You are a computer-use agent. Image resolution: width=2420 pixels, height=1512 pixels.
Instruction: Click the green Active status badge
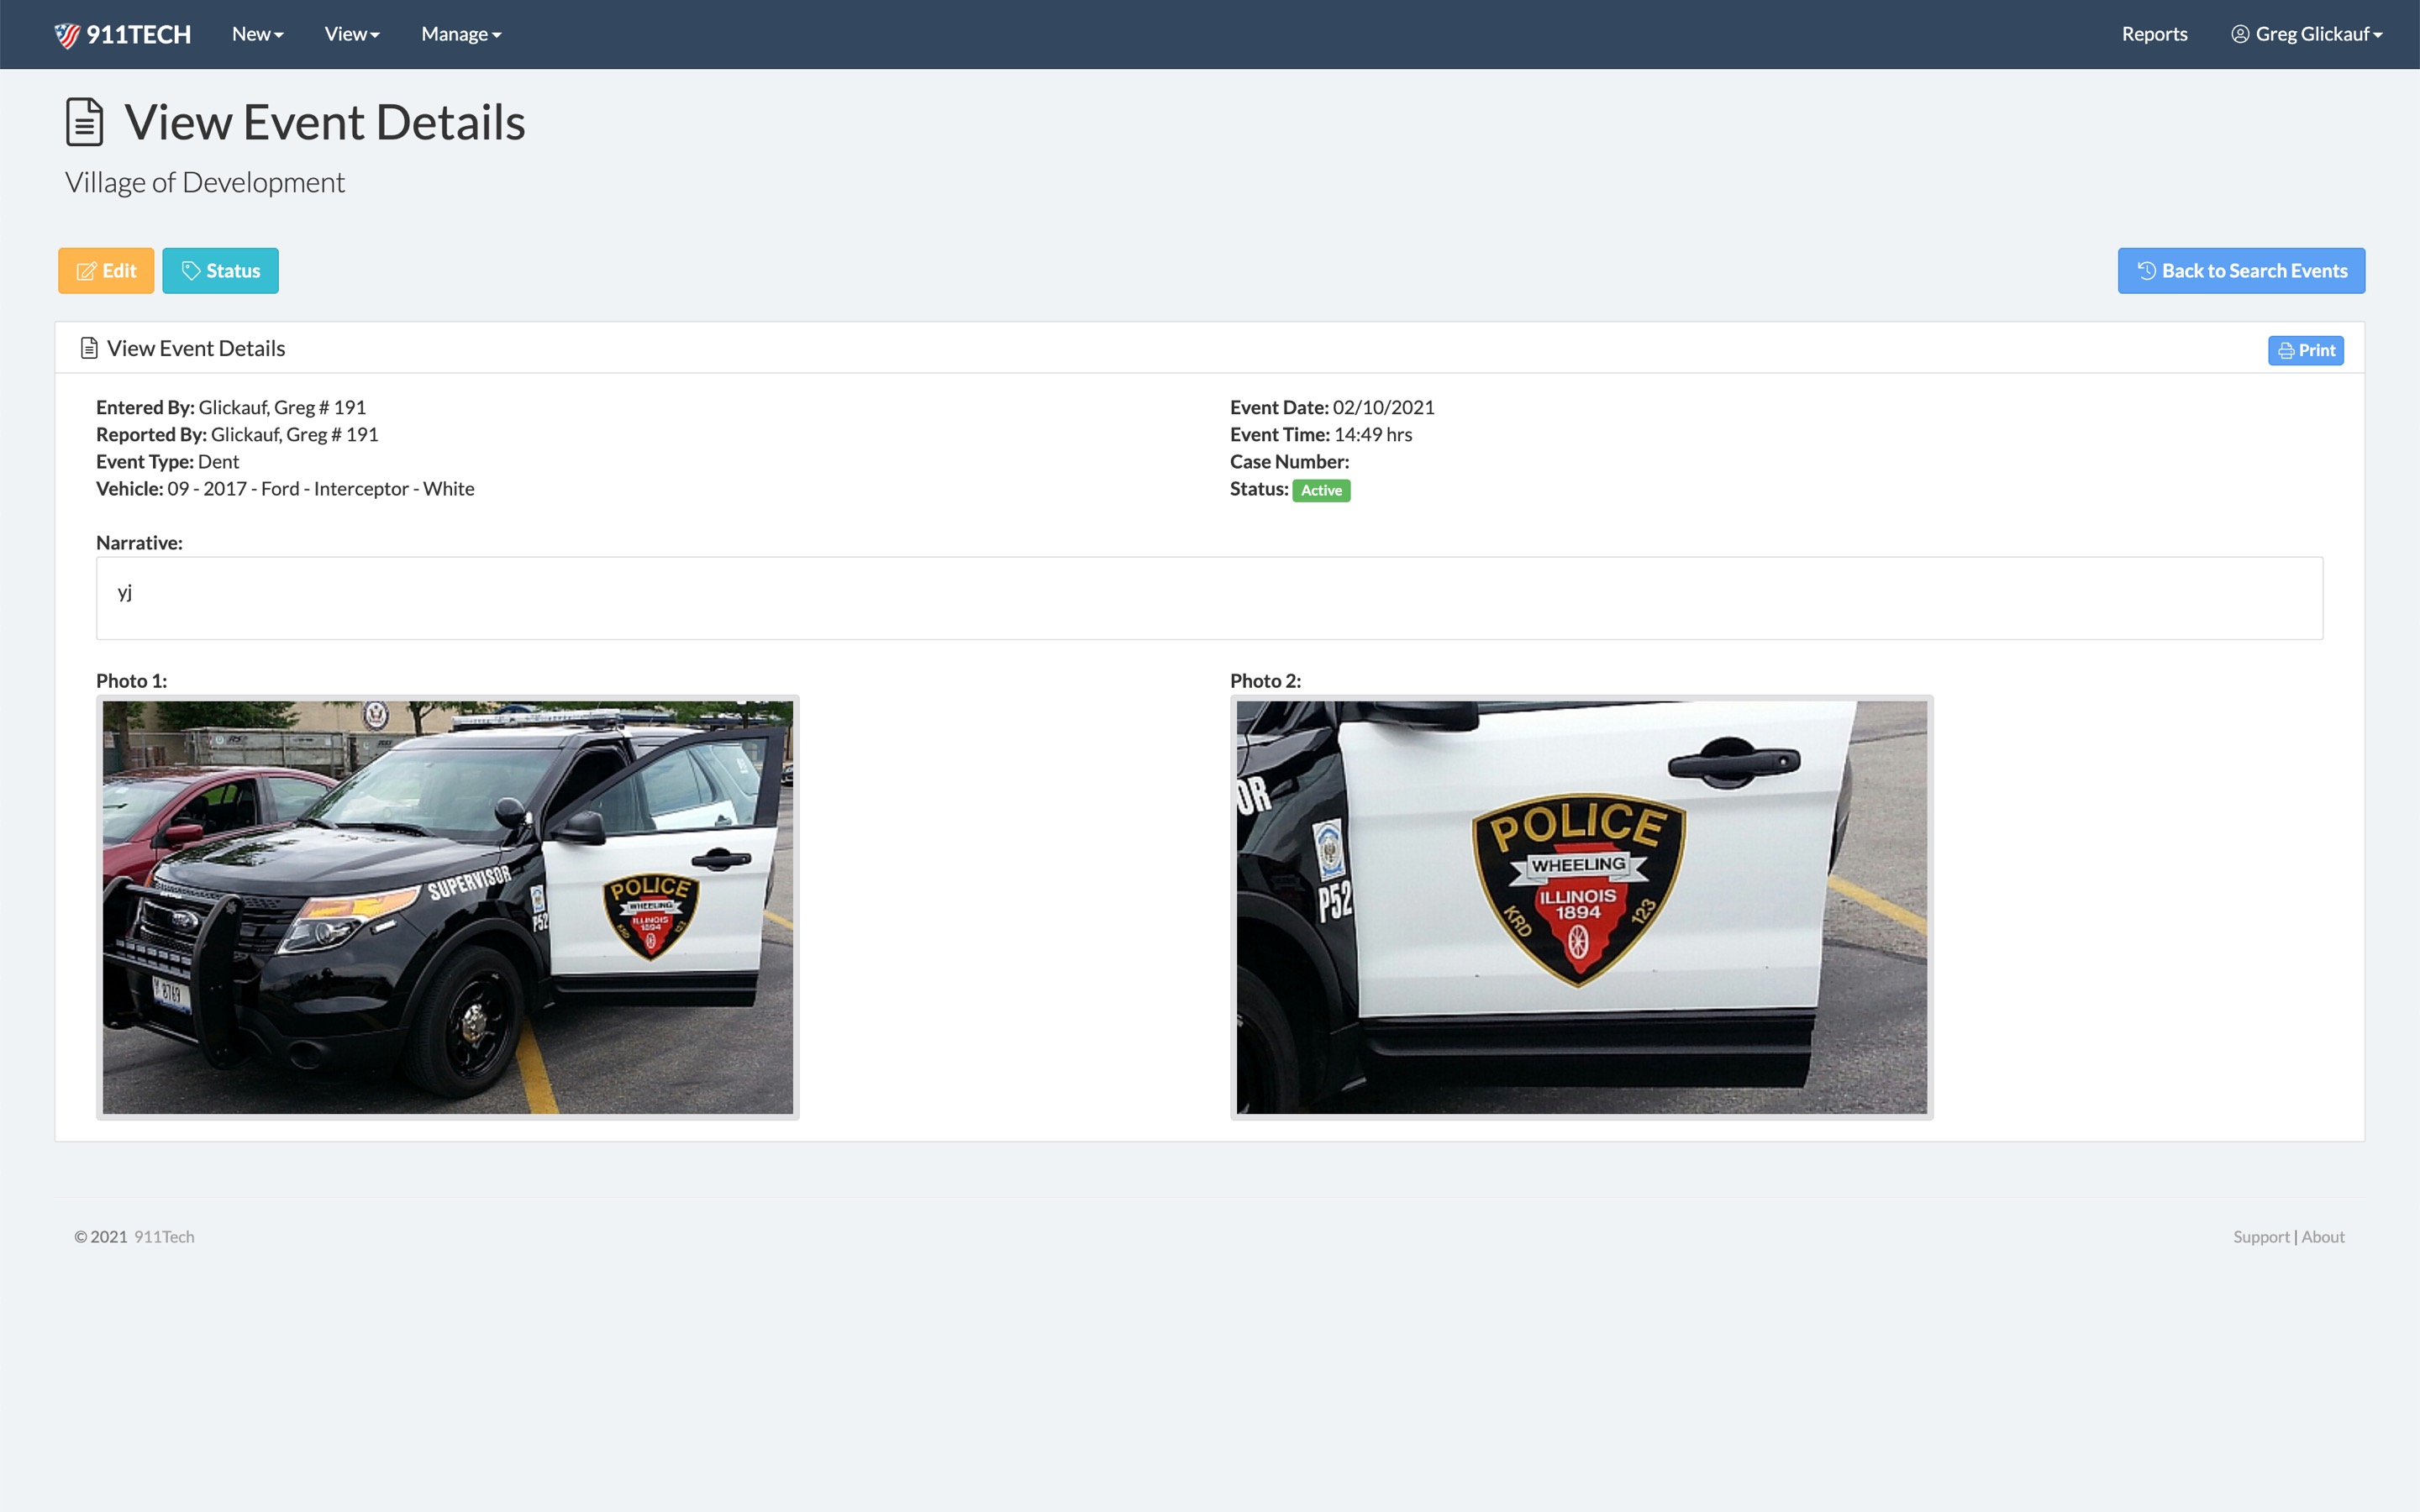click(1321, 491)
